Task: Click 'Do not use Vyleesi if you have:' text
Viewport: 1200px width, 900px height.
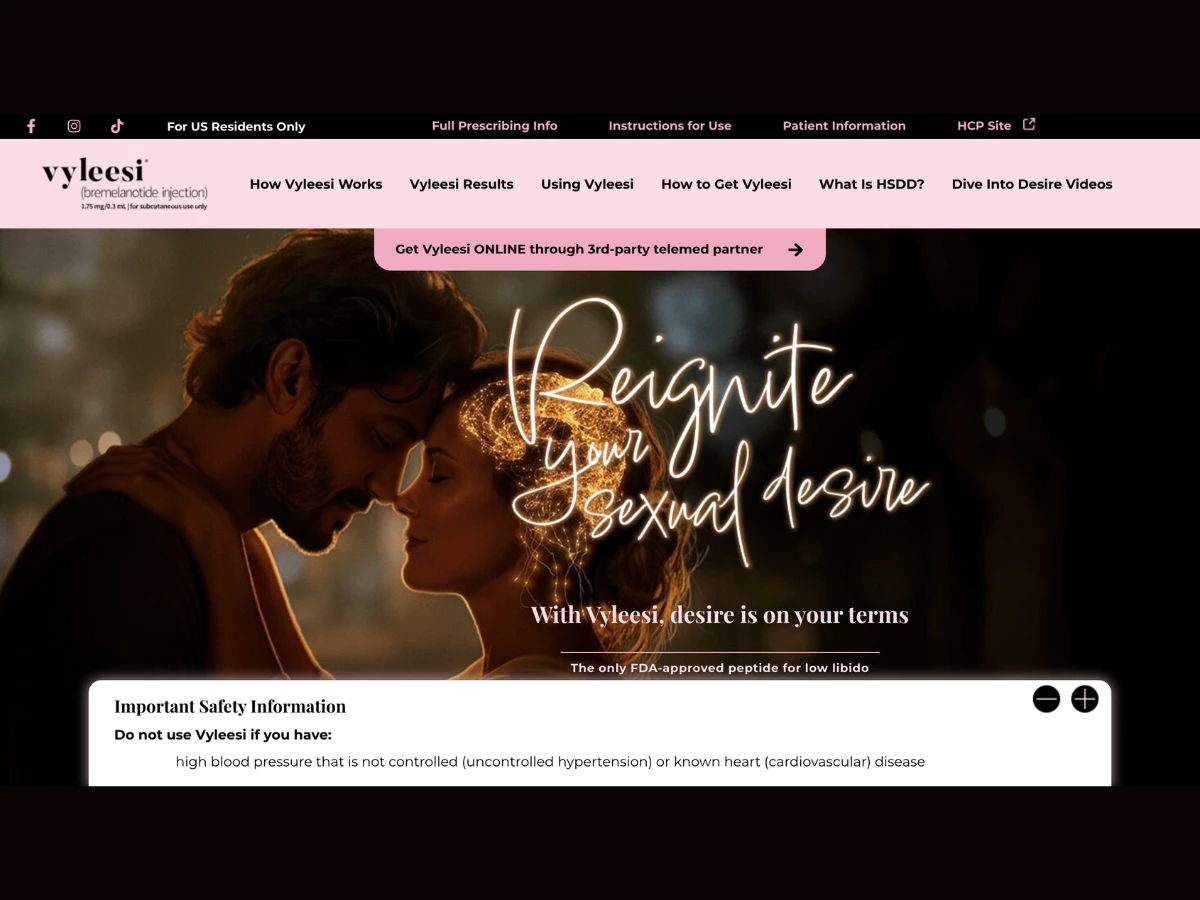Action: coord(223,735)
